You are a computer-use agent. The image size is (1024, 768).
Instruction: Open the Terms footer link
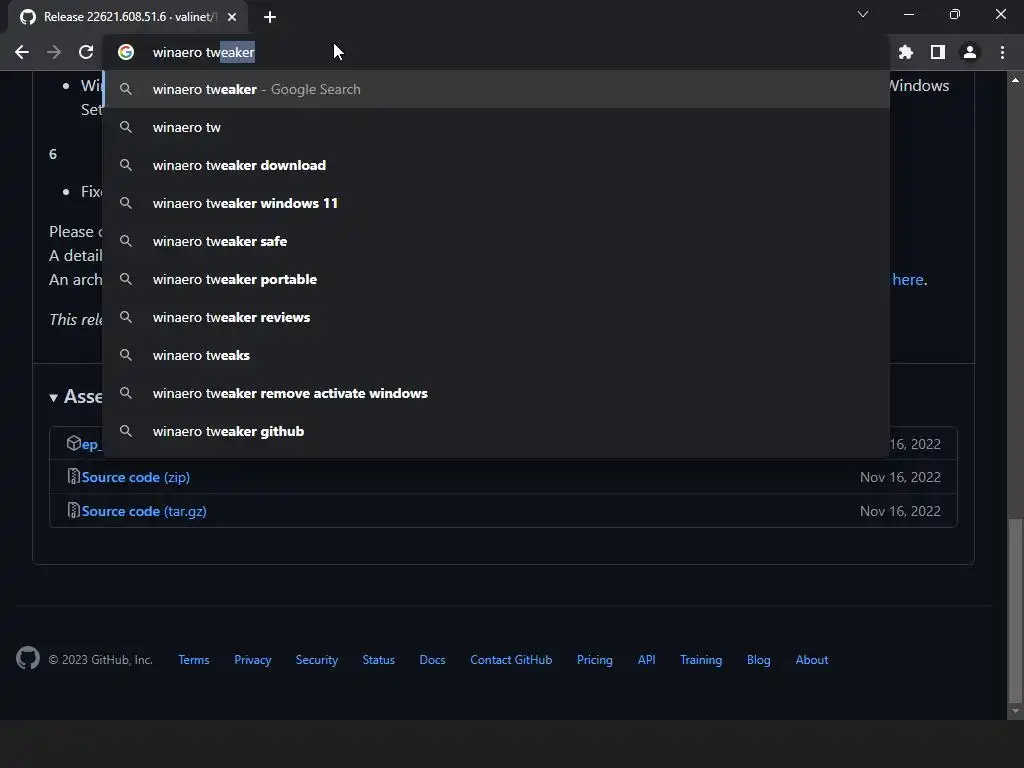pyautogui.click(x=194, y=660)
